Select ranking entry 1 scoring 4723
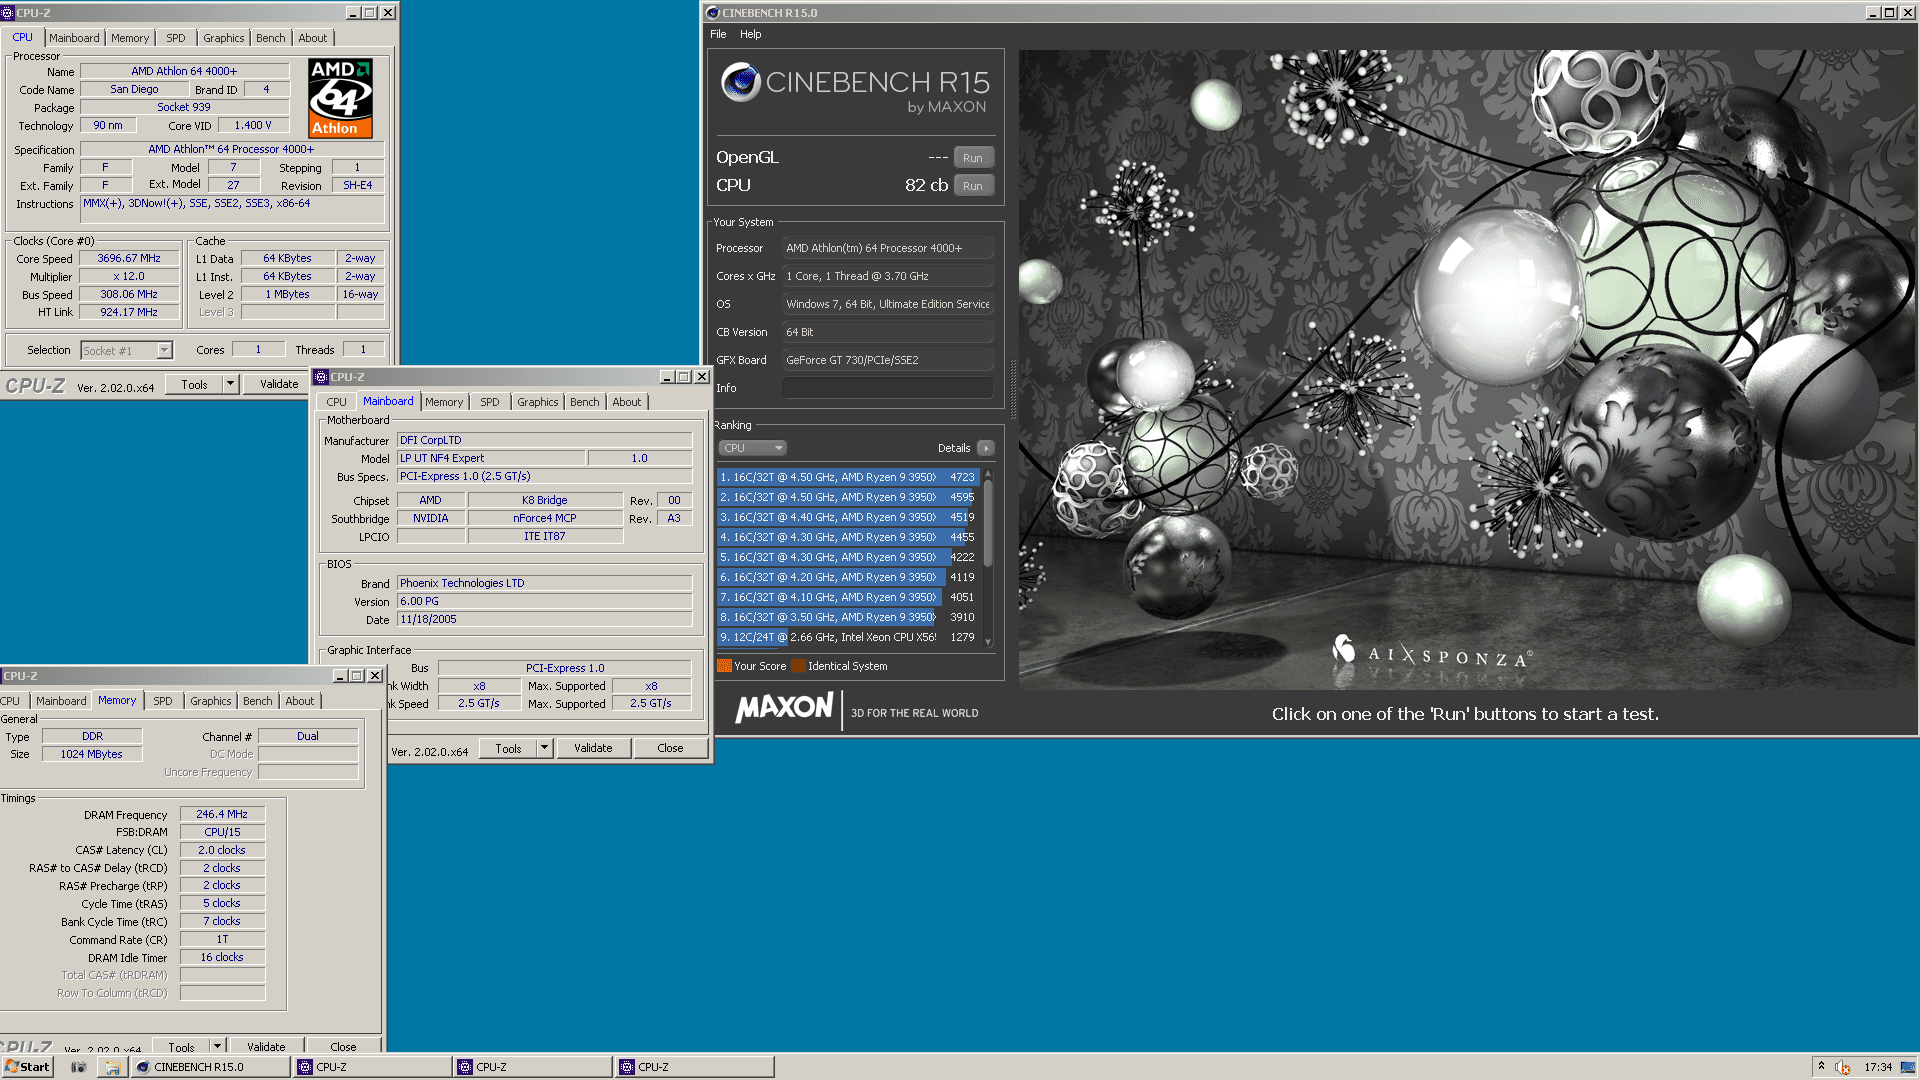The width and height of the screenshot is (1920, 1080). [x=847, y=477]
